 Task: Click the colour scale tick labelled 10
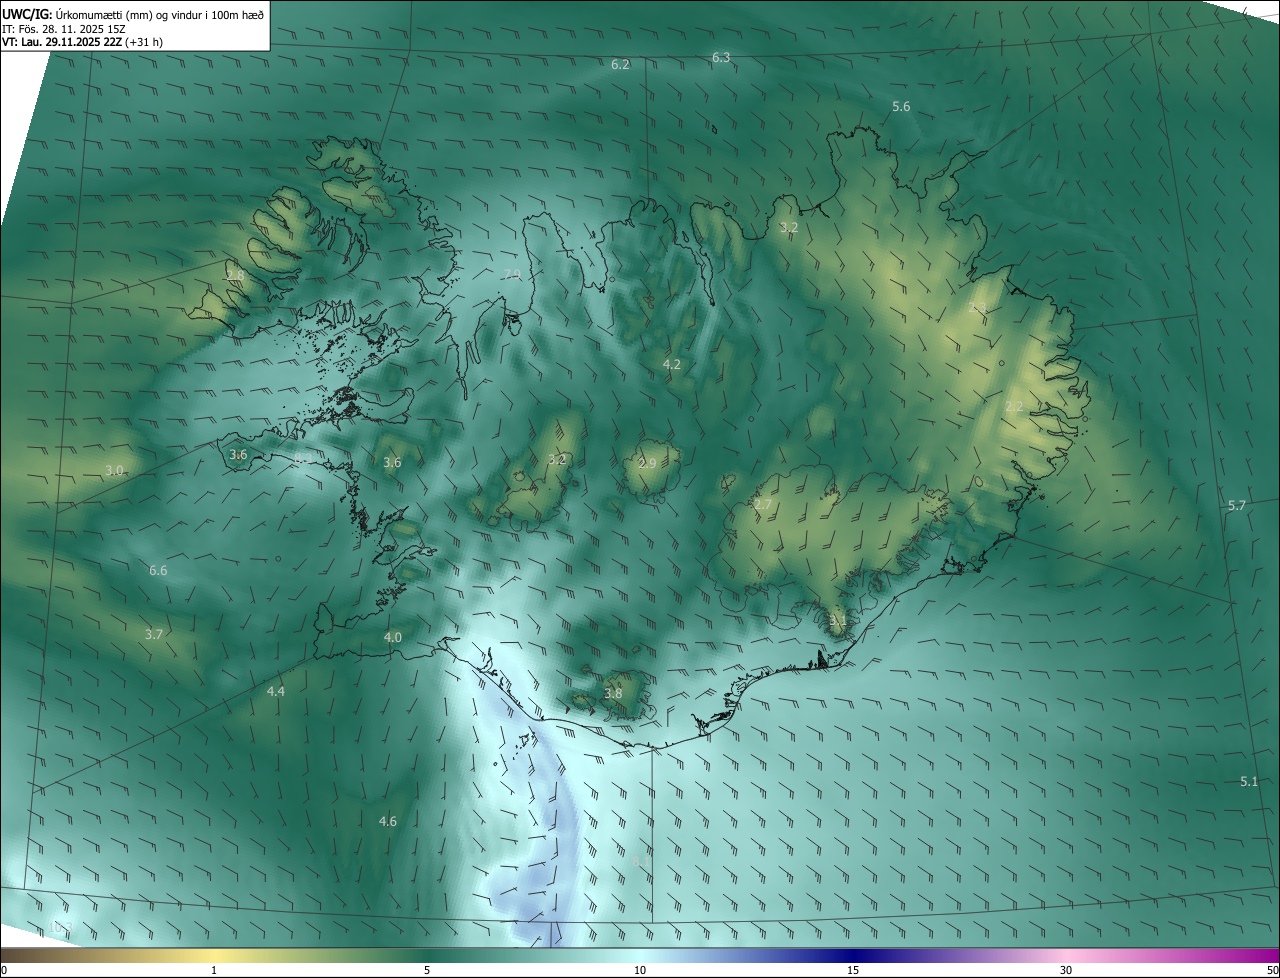coord(640,971)
